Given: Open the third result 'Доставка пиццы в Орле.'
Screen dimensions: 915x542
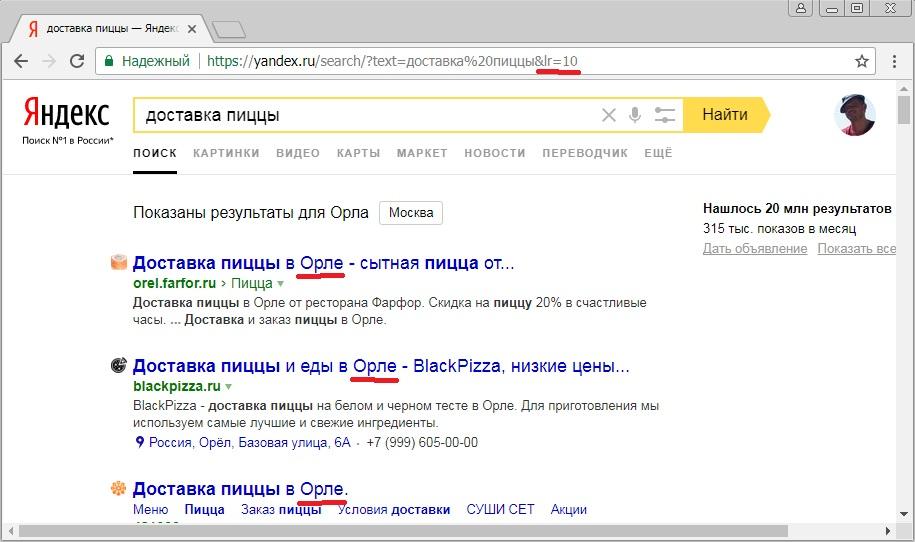Looking at the screenshot, I should (x=240, y=488).
